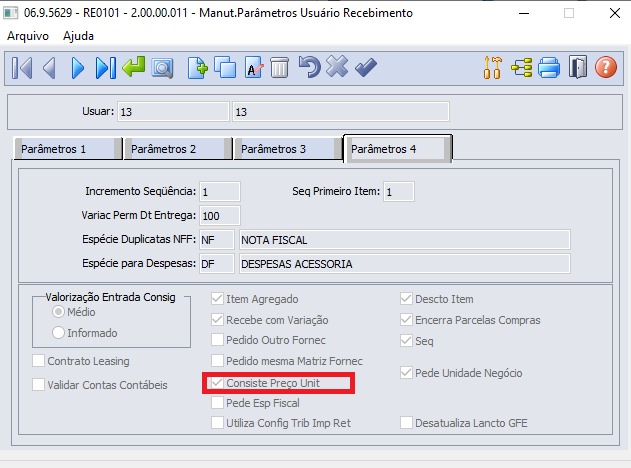Toggle Encerra Parcelas Compras checkbox
The image size is (631, 468).
(406, 320)
